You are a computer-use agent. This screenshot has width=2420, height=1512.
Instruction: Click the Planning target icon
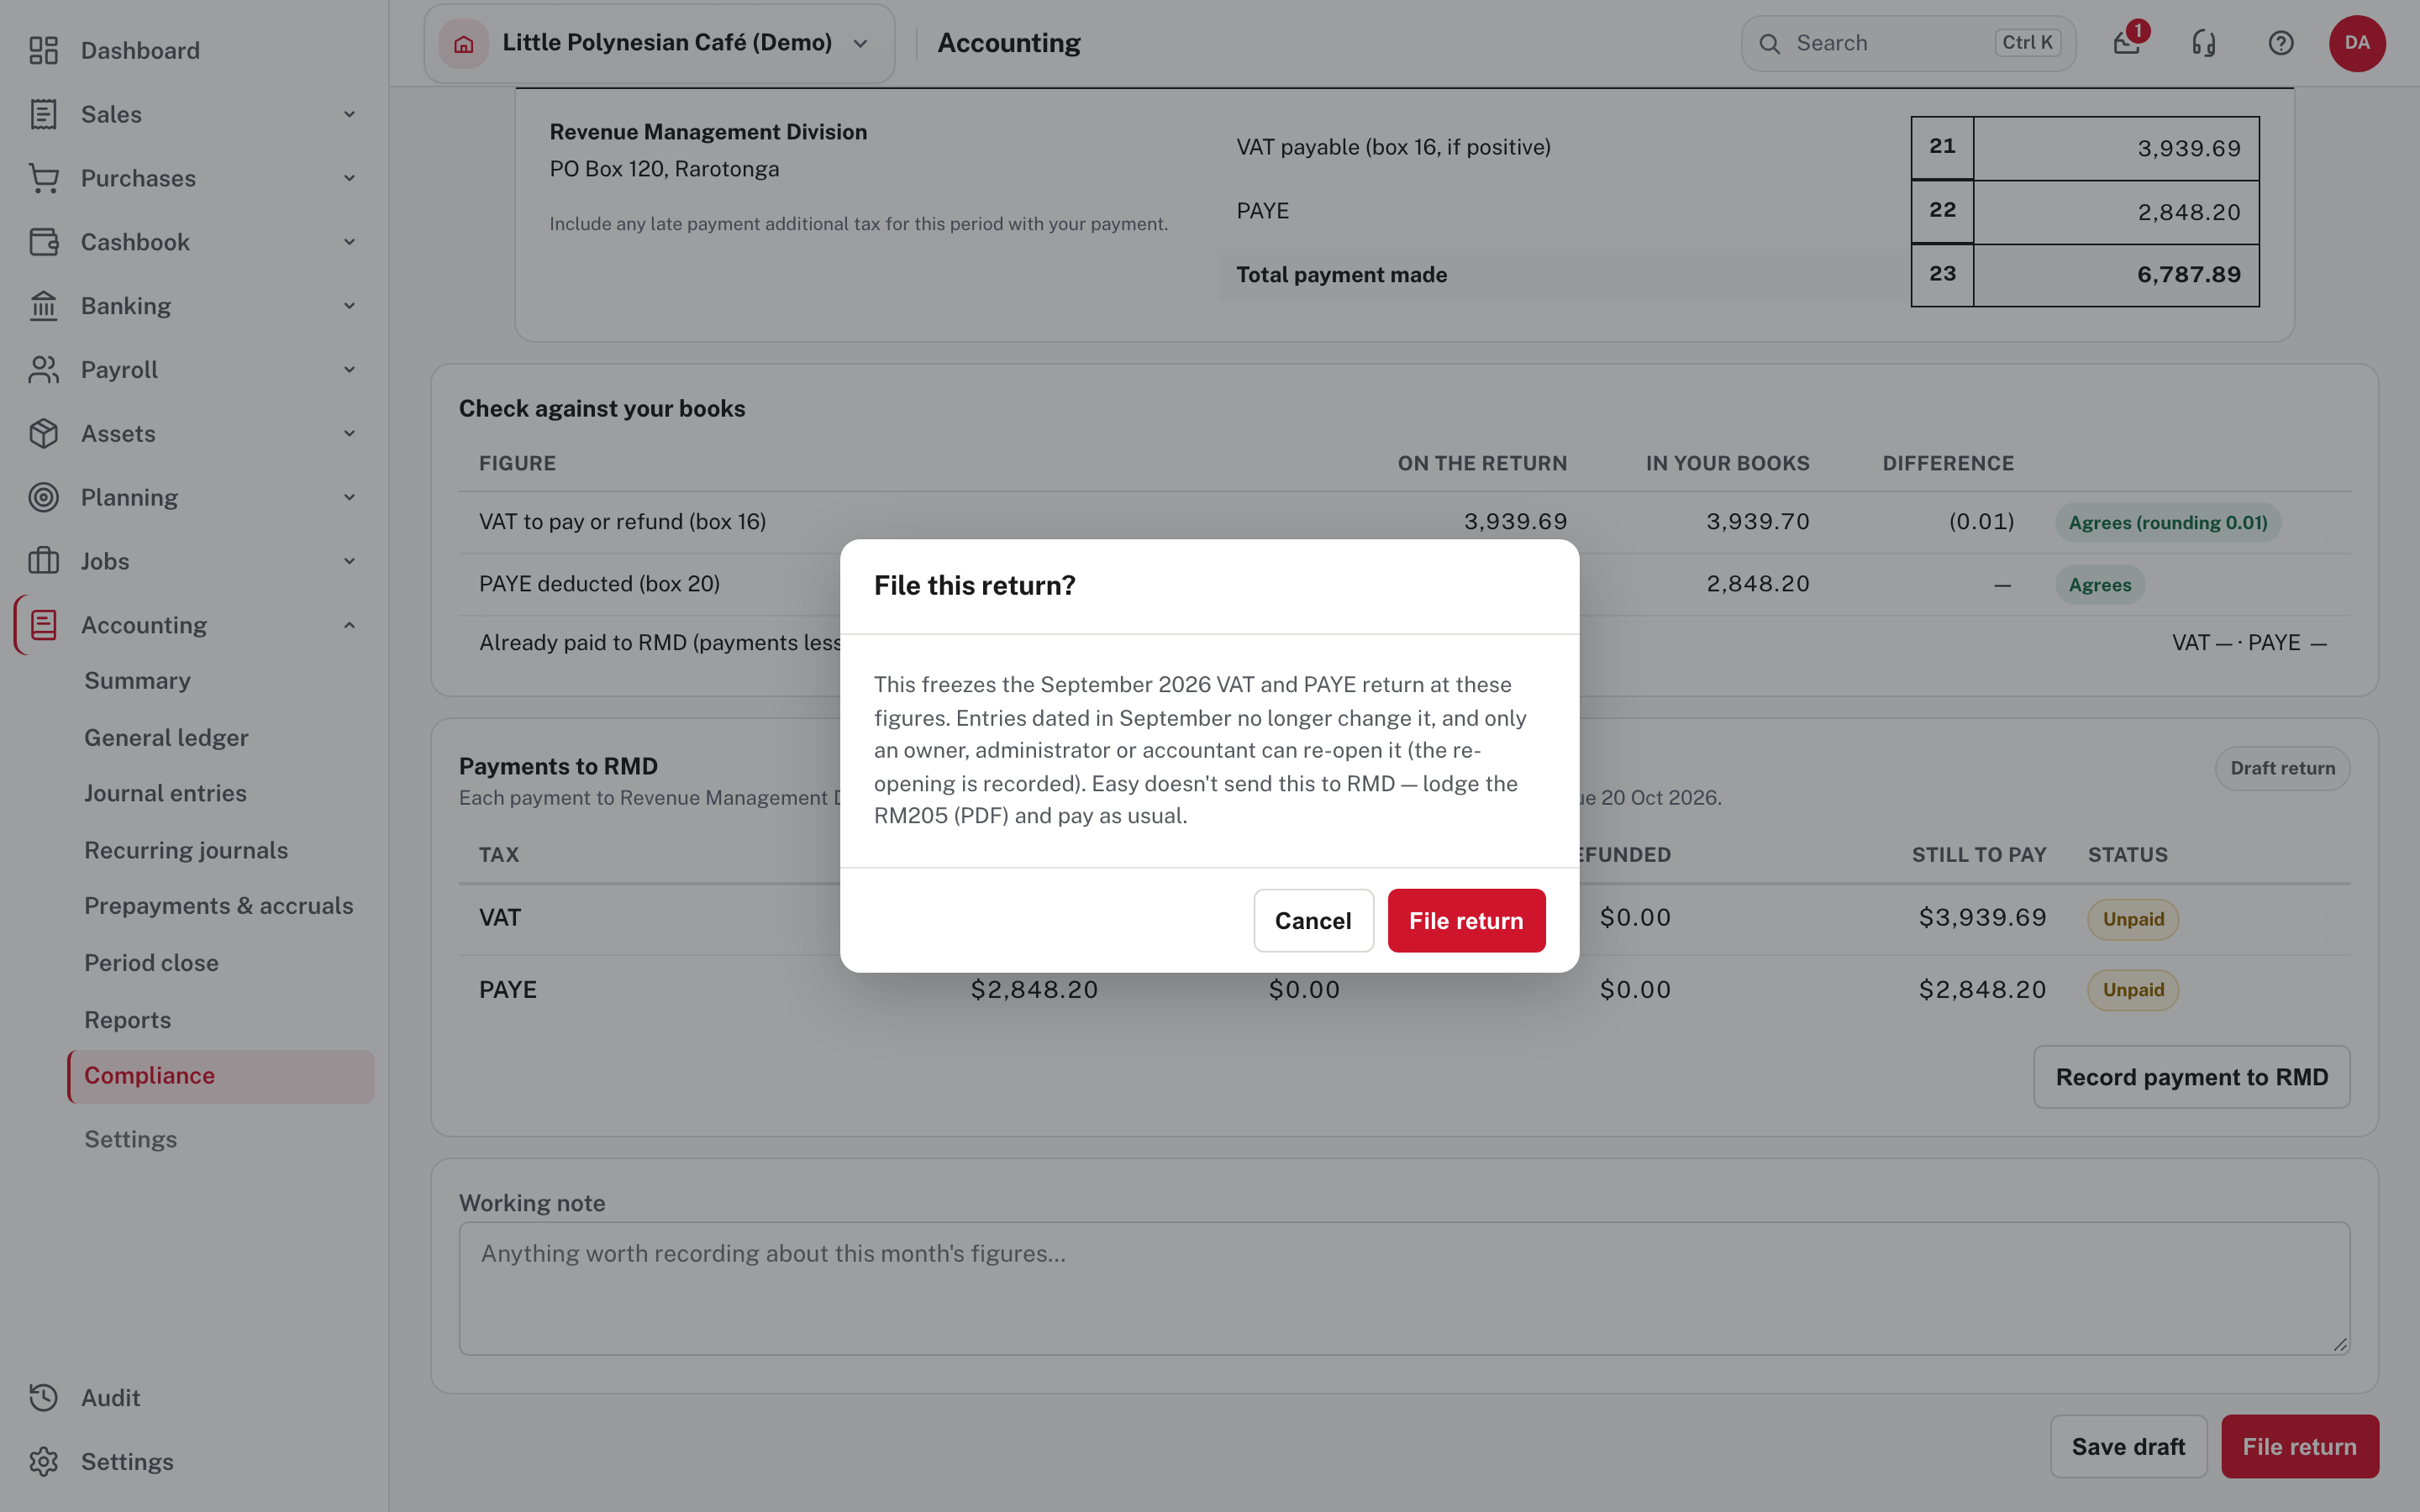[43, 498]
